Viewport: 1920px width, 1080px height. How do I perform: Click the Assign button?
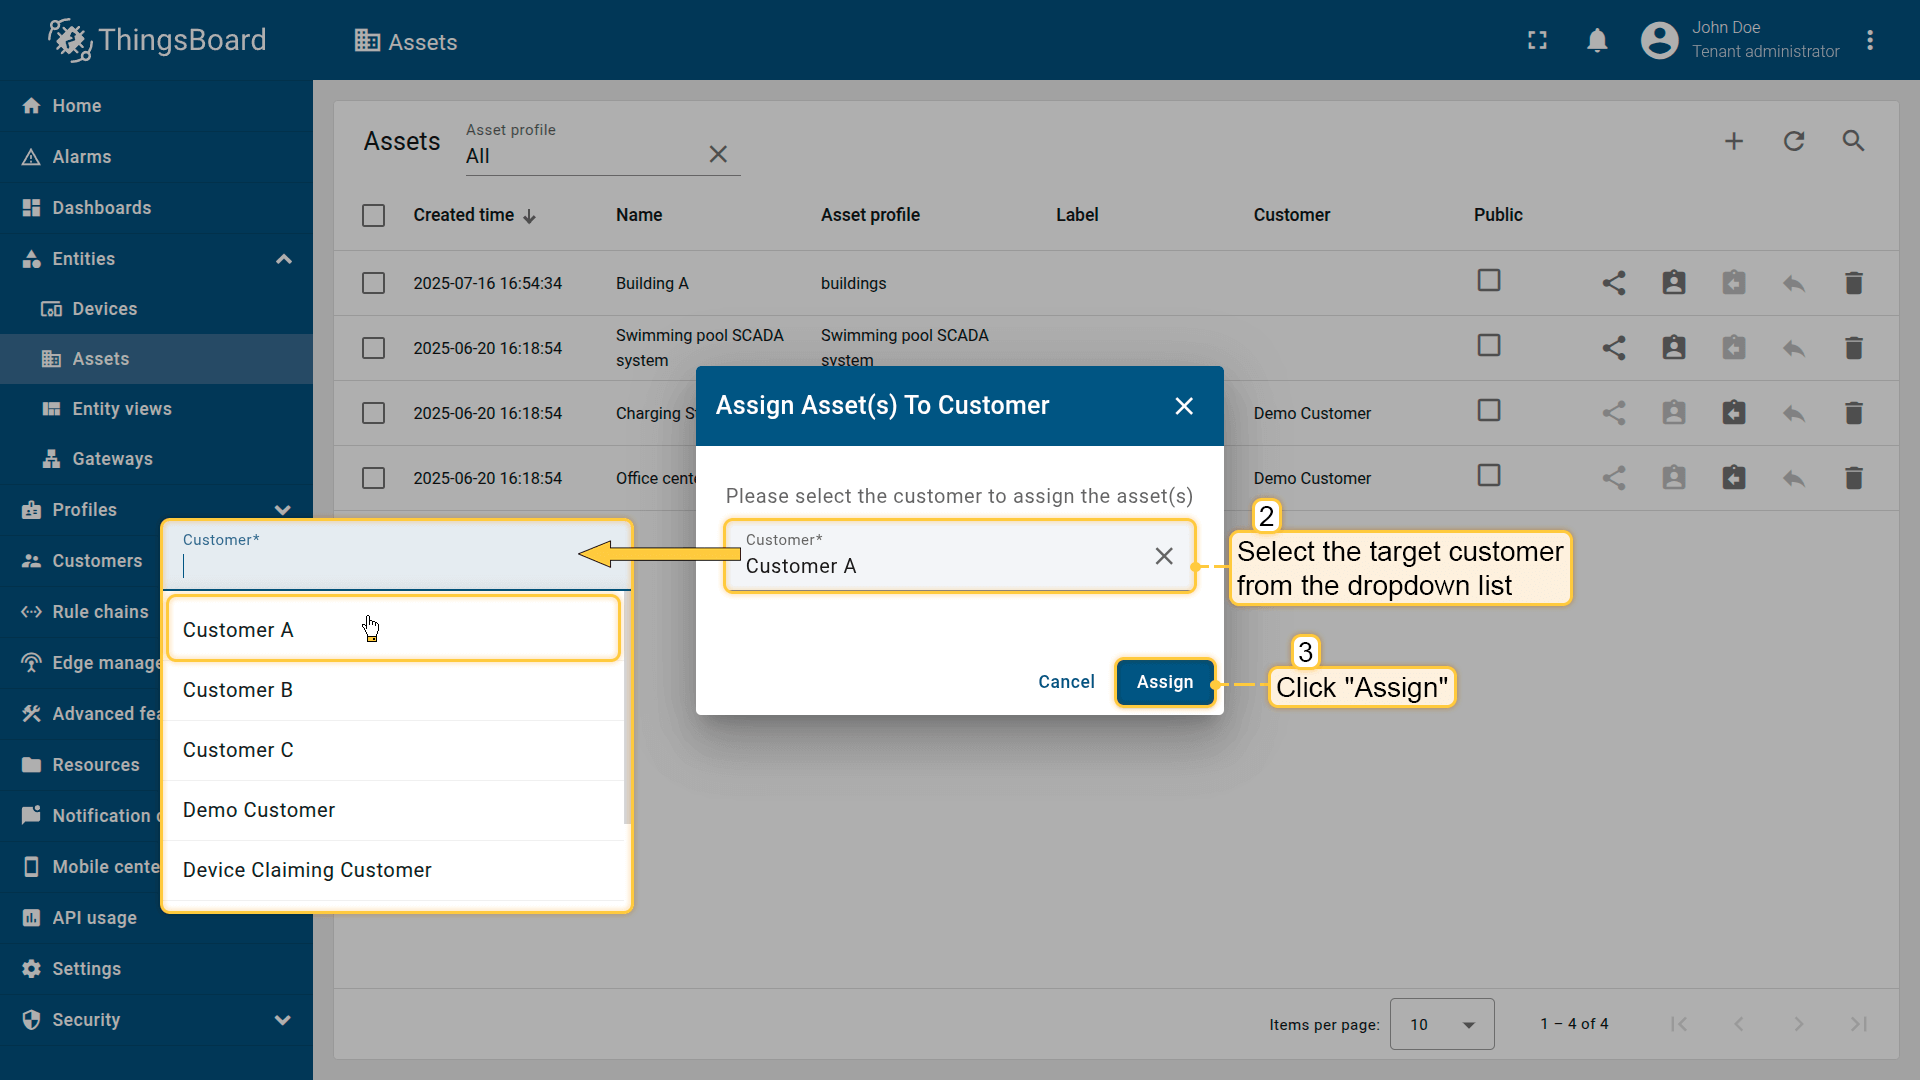pyautogui.click(x=1164, y=682)
